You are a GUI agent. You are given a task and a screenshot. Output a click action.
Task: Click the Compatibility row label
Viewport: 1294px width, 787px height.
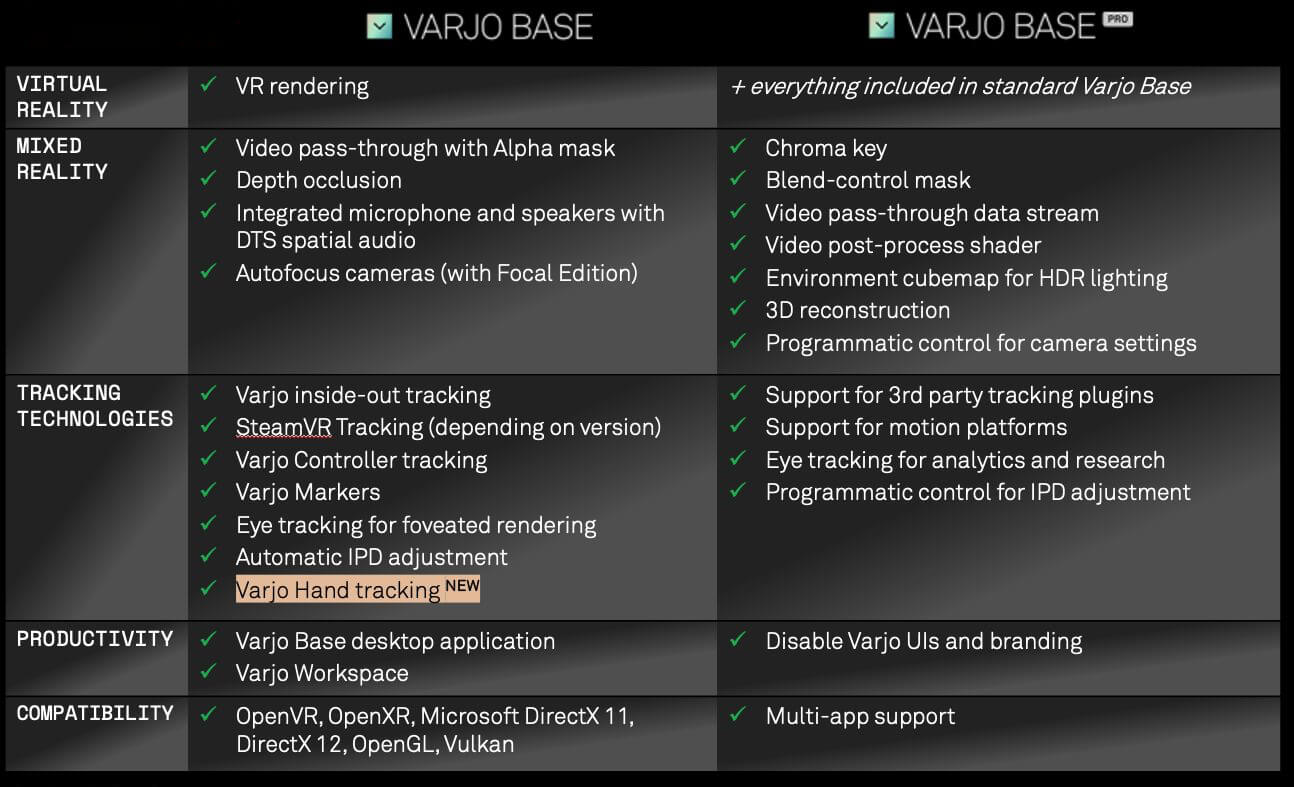95,714
